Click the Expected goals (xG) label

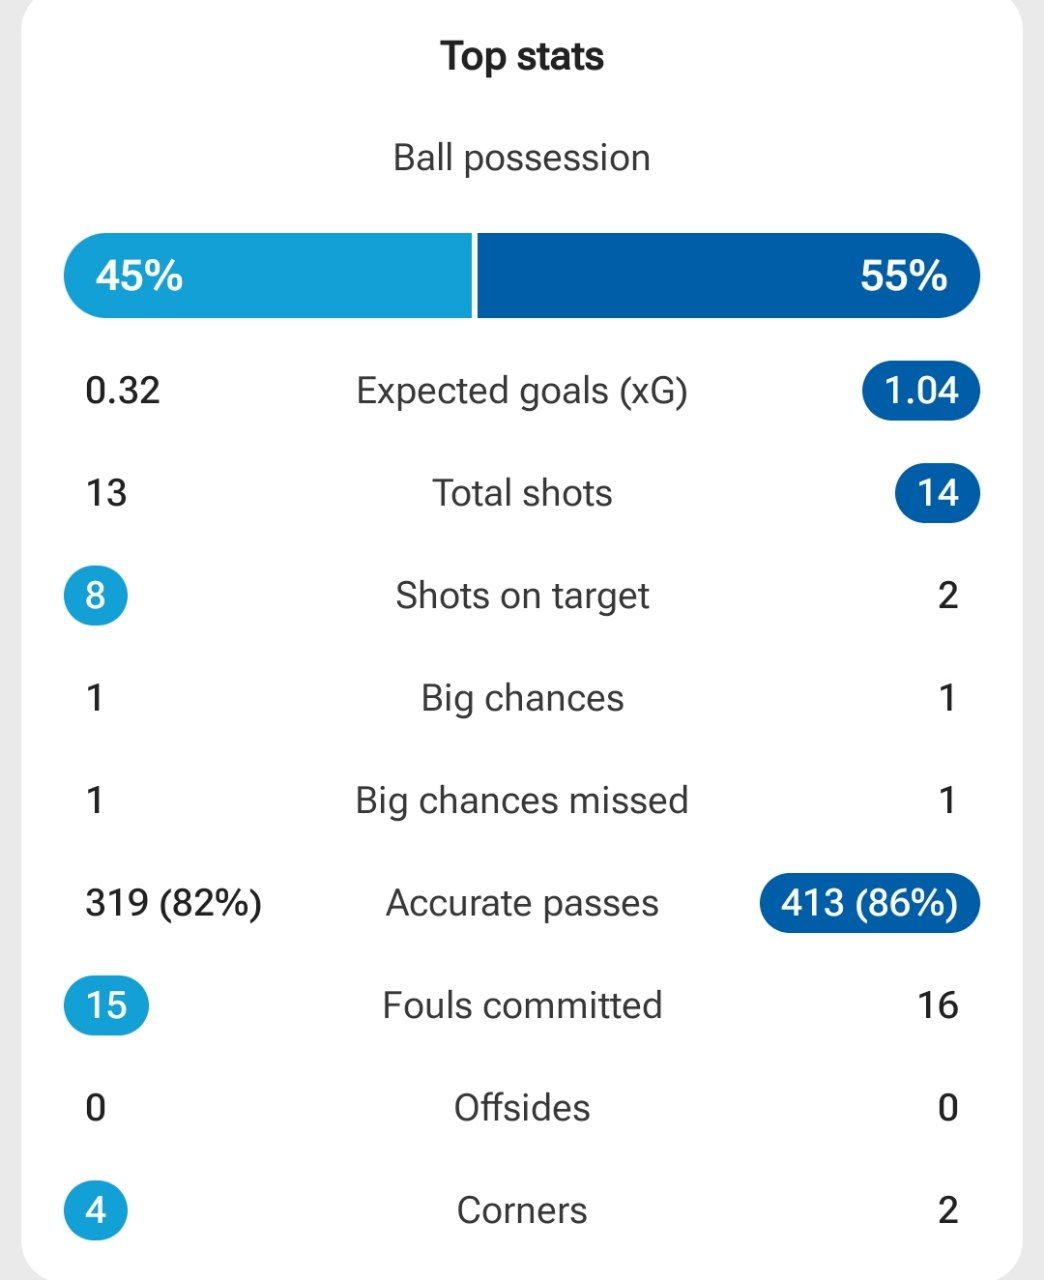point(522,390)
